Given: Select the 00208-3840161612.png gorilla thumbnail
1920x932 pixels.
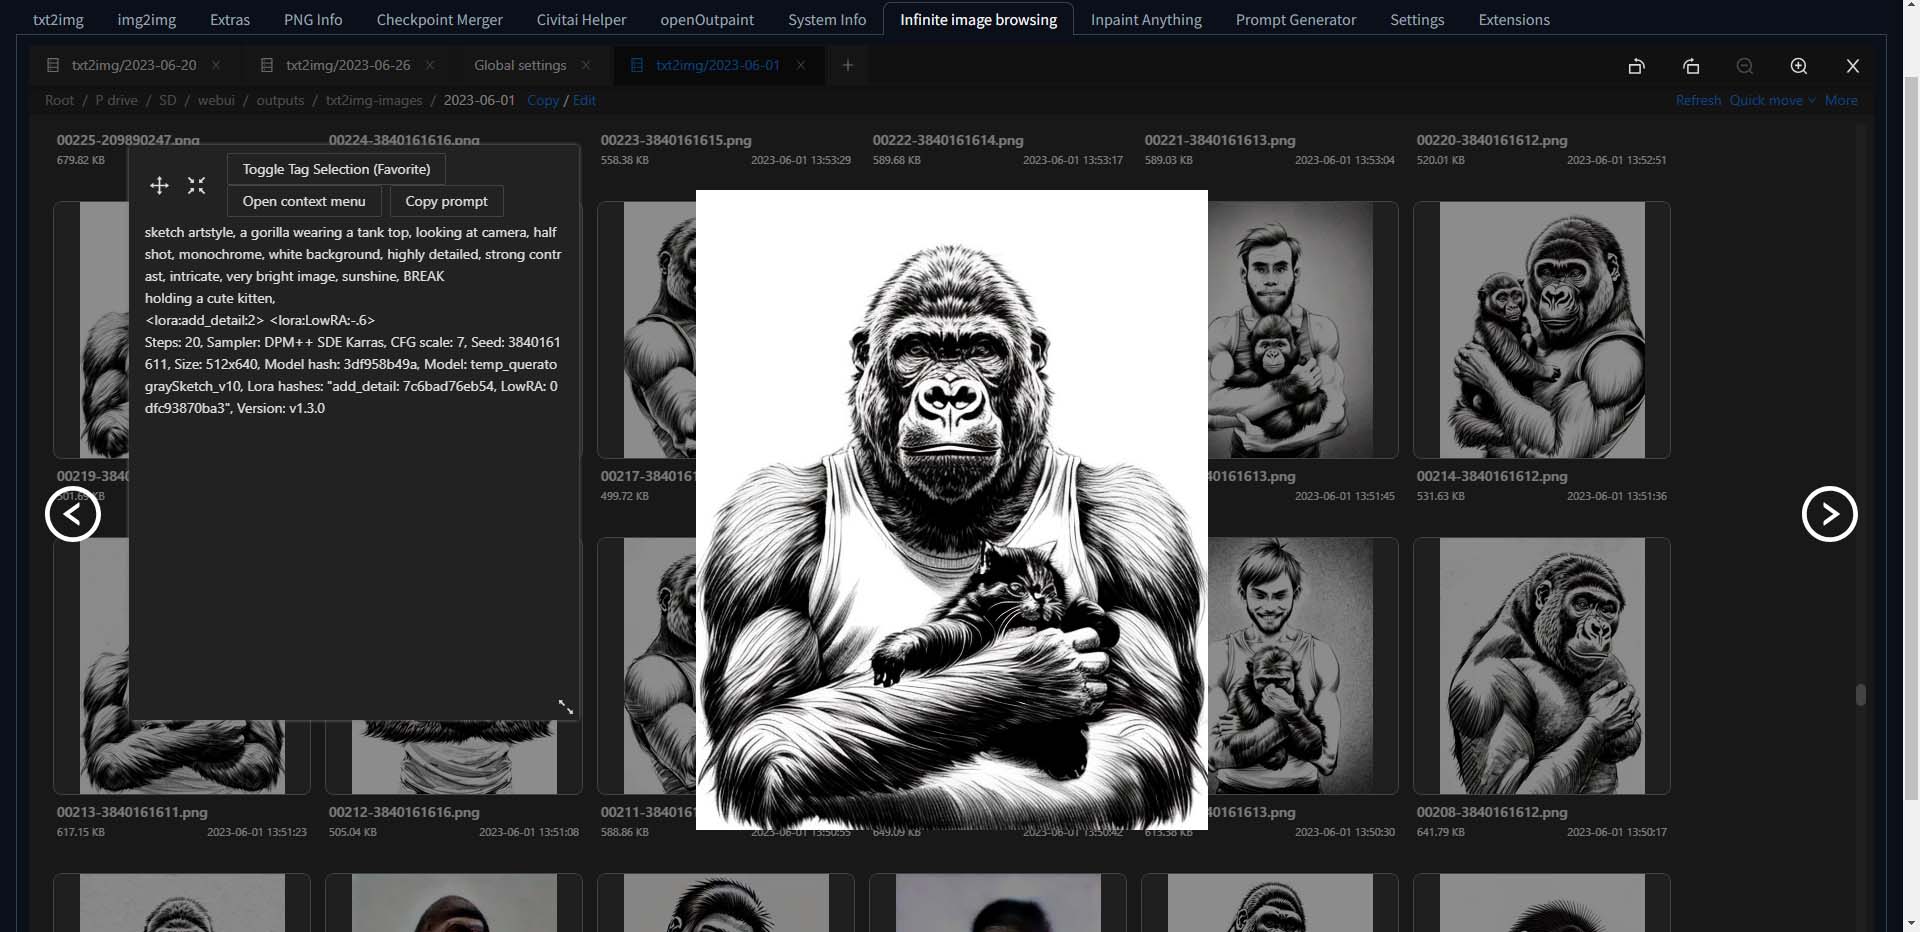Looking at the screenshot, I should pos(1541,666).
